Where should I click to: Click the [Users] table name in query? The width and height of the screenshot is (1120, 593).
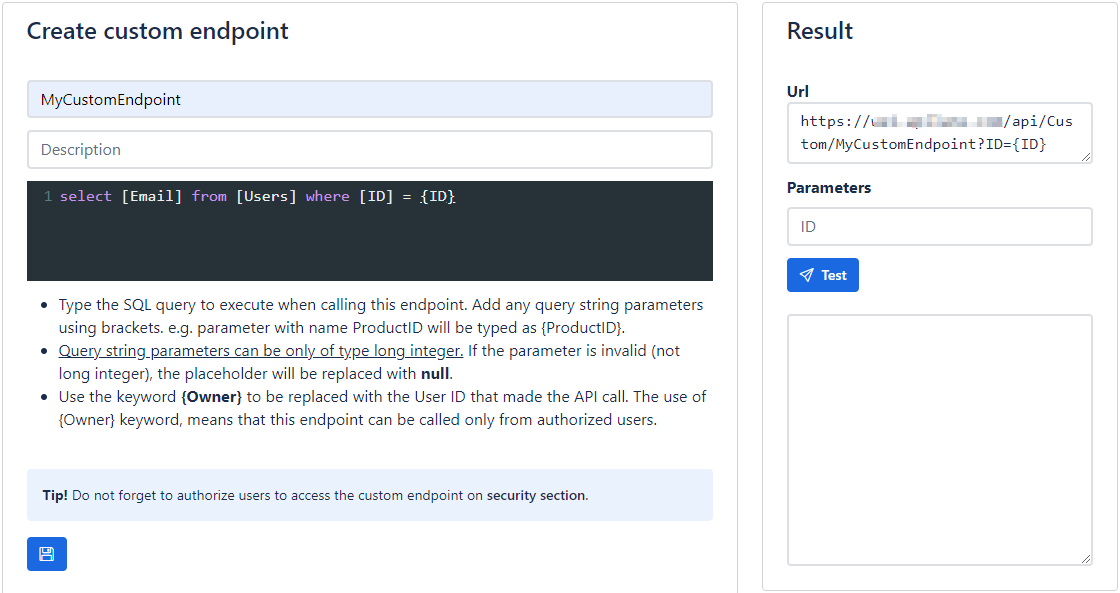tap(266, 197)
